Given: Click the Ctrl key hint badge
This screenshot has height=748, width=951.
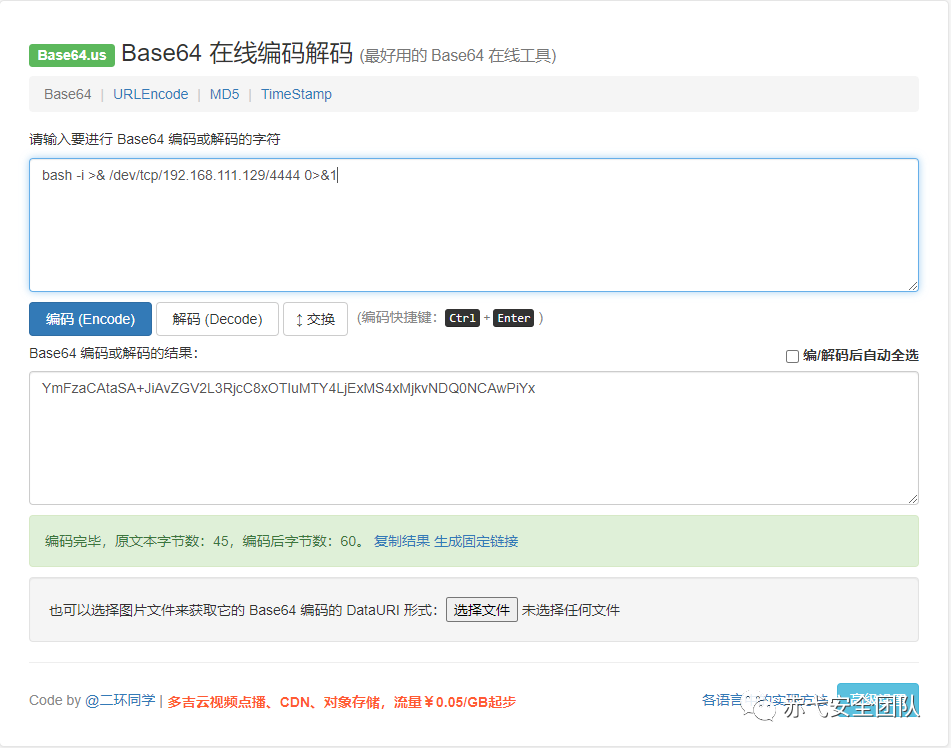Looking at the screenshot, I should click(462, 318).
